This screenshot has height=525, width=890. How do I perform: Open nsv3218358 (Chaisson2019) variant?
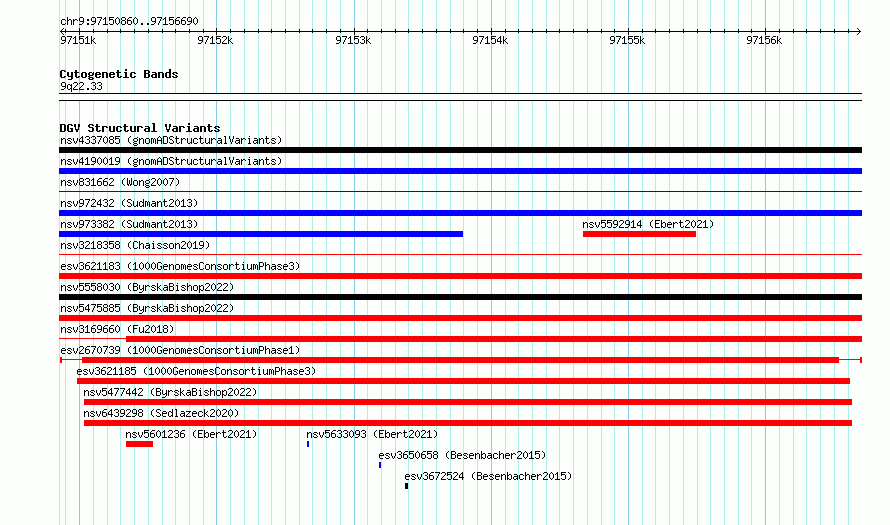tap(135, 245)
